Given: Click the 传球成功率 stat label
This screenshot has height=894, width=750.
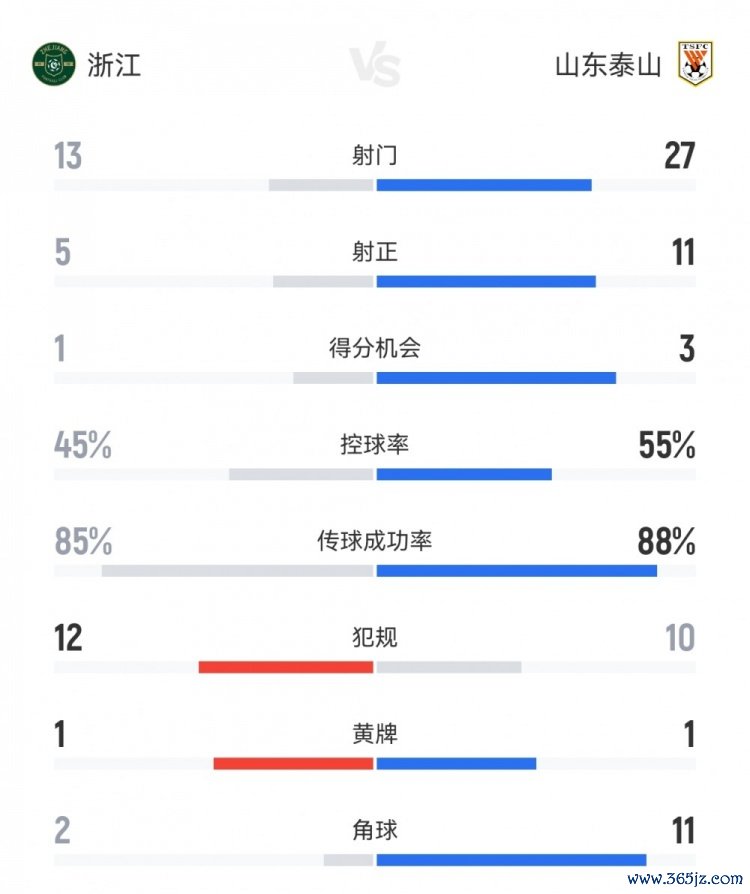Looking at the screenshot, I should click(x=375, y=541).
